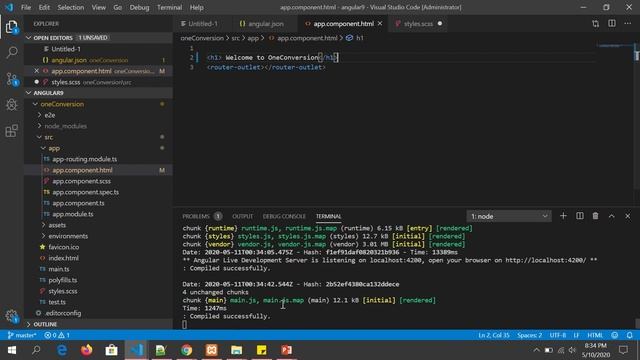The width and height of the screenshot is (640, 360).
Task: Split the editor to the right
Action: click(611, 24)
